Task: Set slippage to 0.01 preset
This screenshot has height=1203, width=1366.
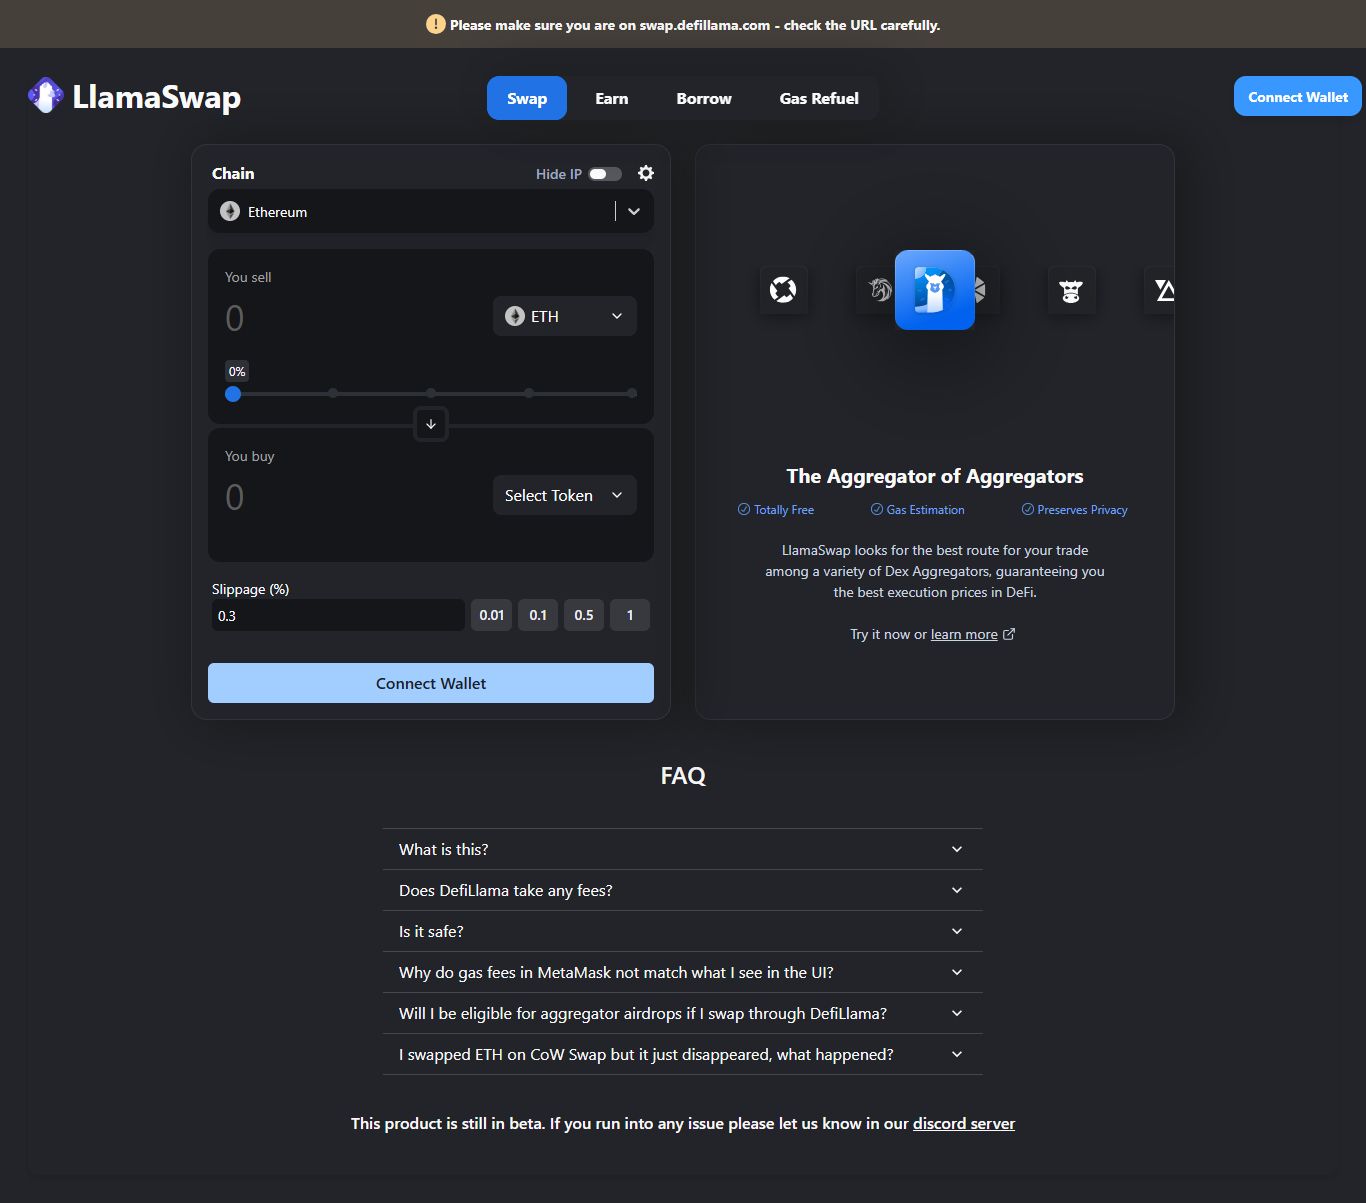Action: tap(492, 615)
